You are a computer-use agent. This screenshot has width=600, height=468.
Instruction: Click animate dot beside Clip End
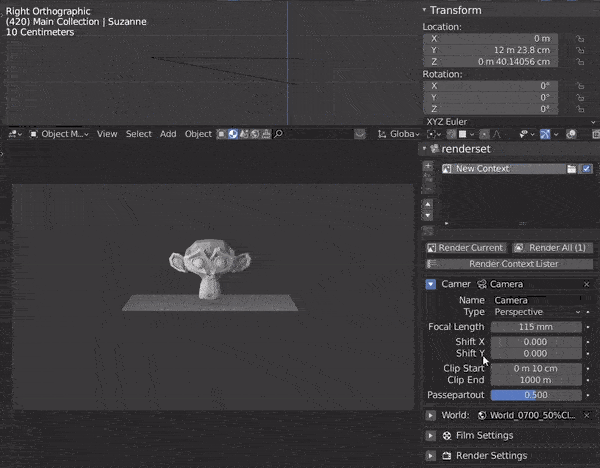click(x=588, y=380)
